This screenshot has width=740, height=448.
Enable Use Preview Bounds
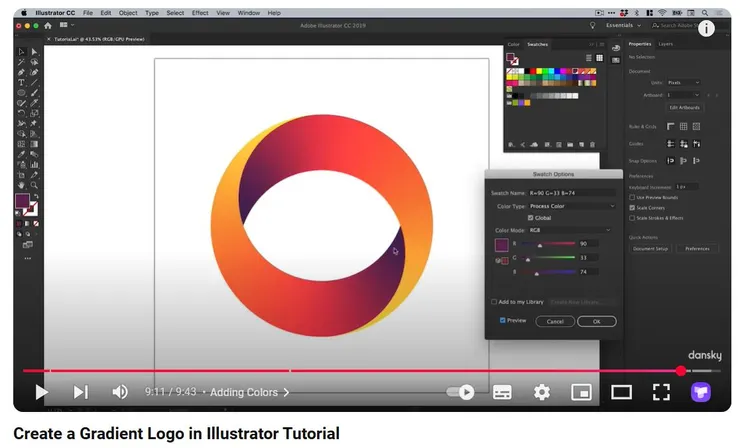point(632,197)
